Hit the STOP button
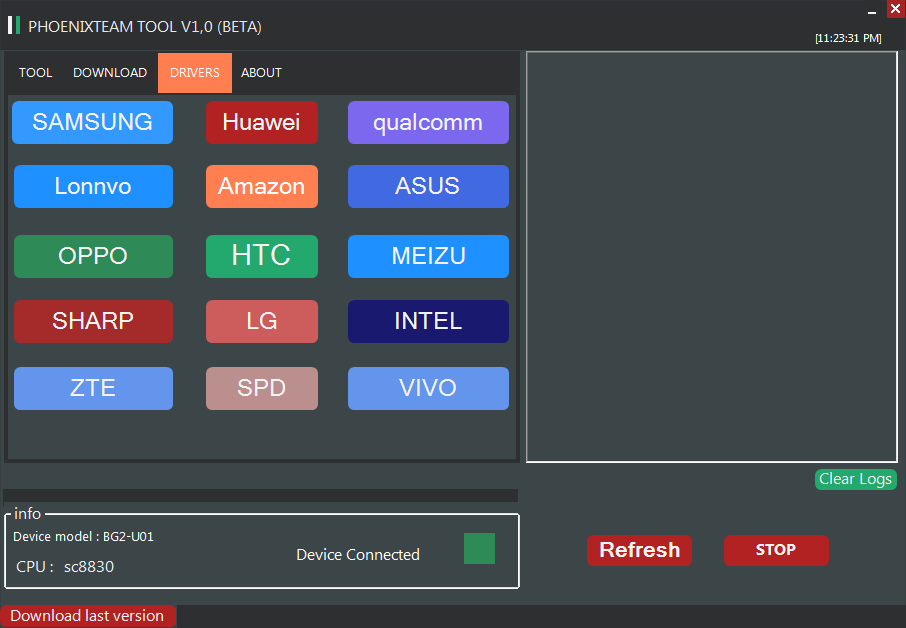 coord(776,550)
